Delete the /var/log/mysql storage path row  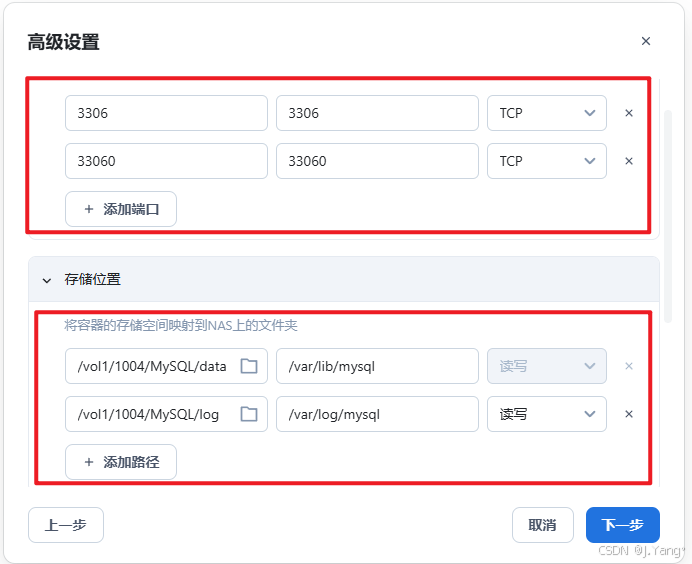[x=629, y=414]
